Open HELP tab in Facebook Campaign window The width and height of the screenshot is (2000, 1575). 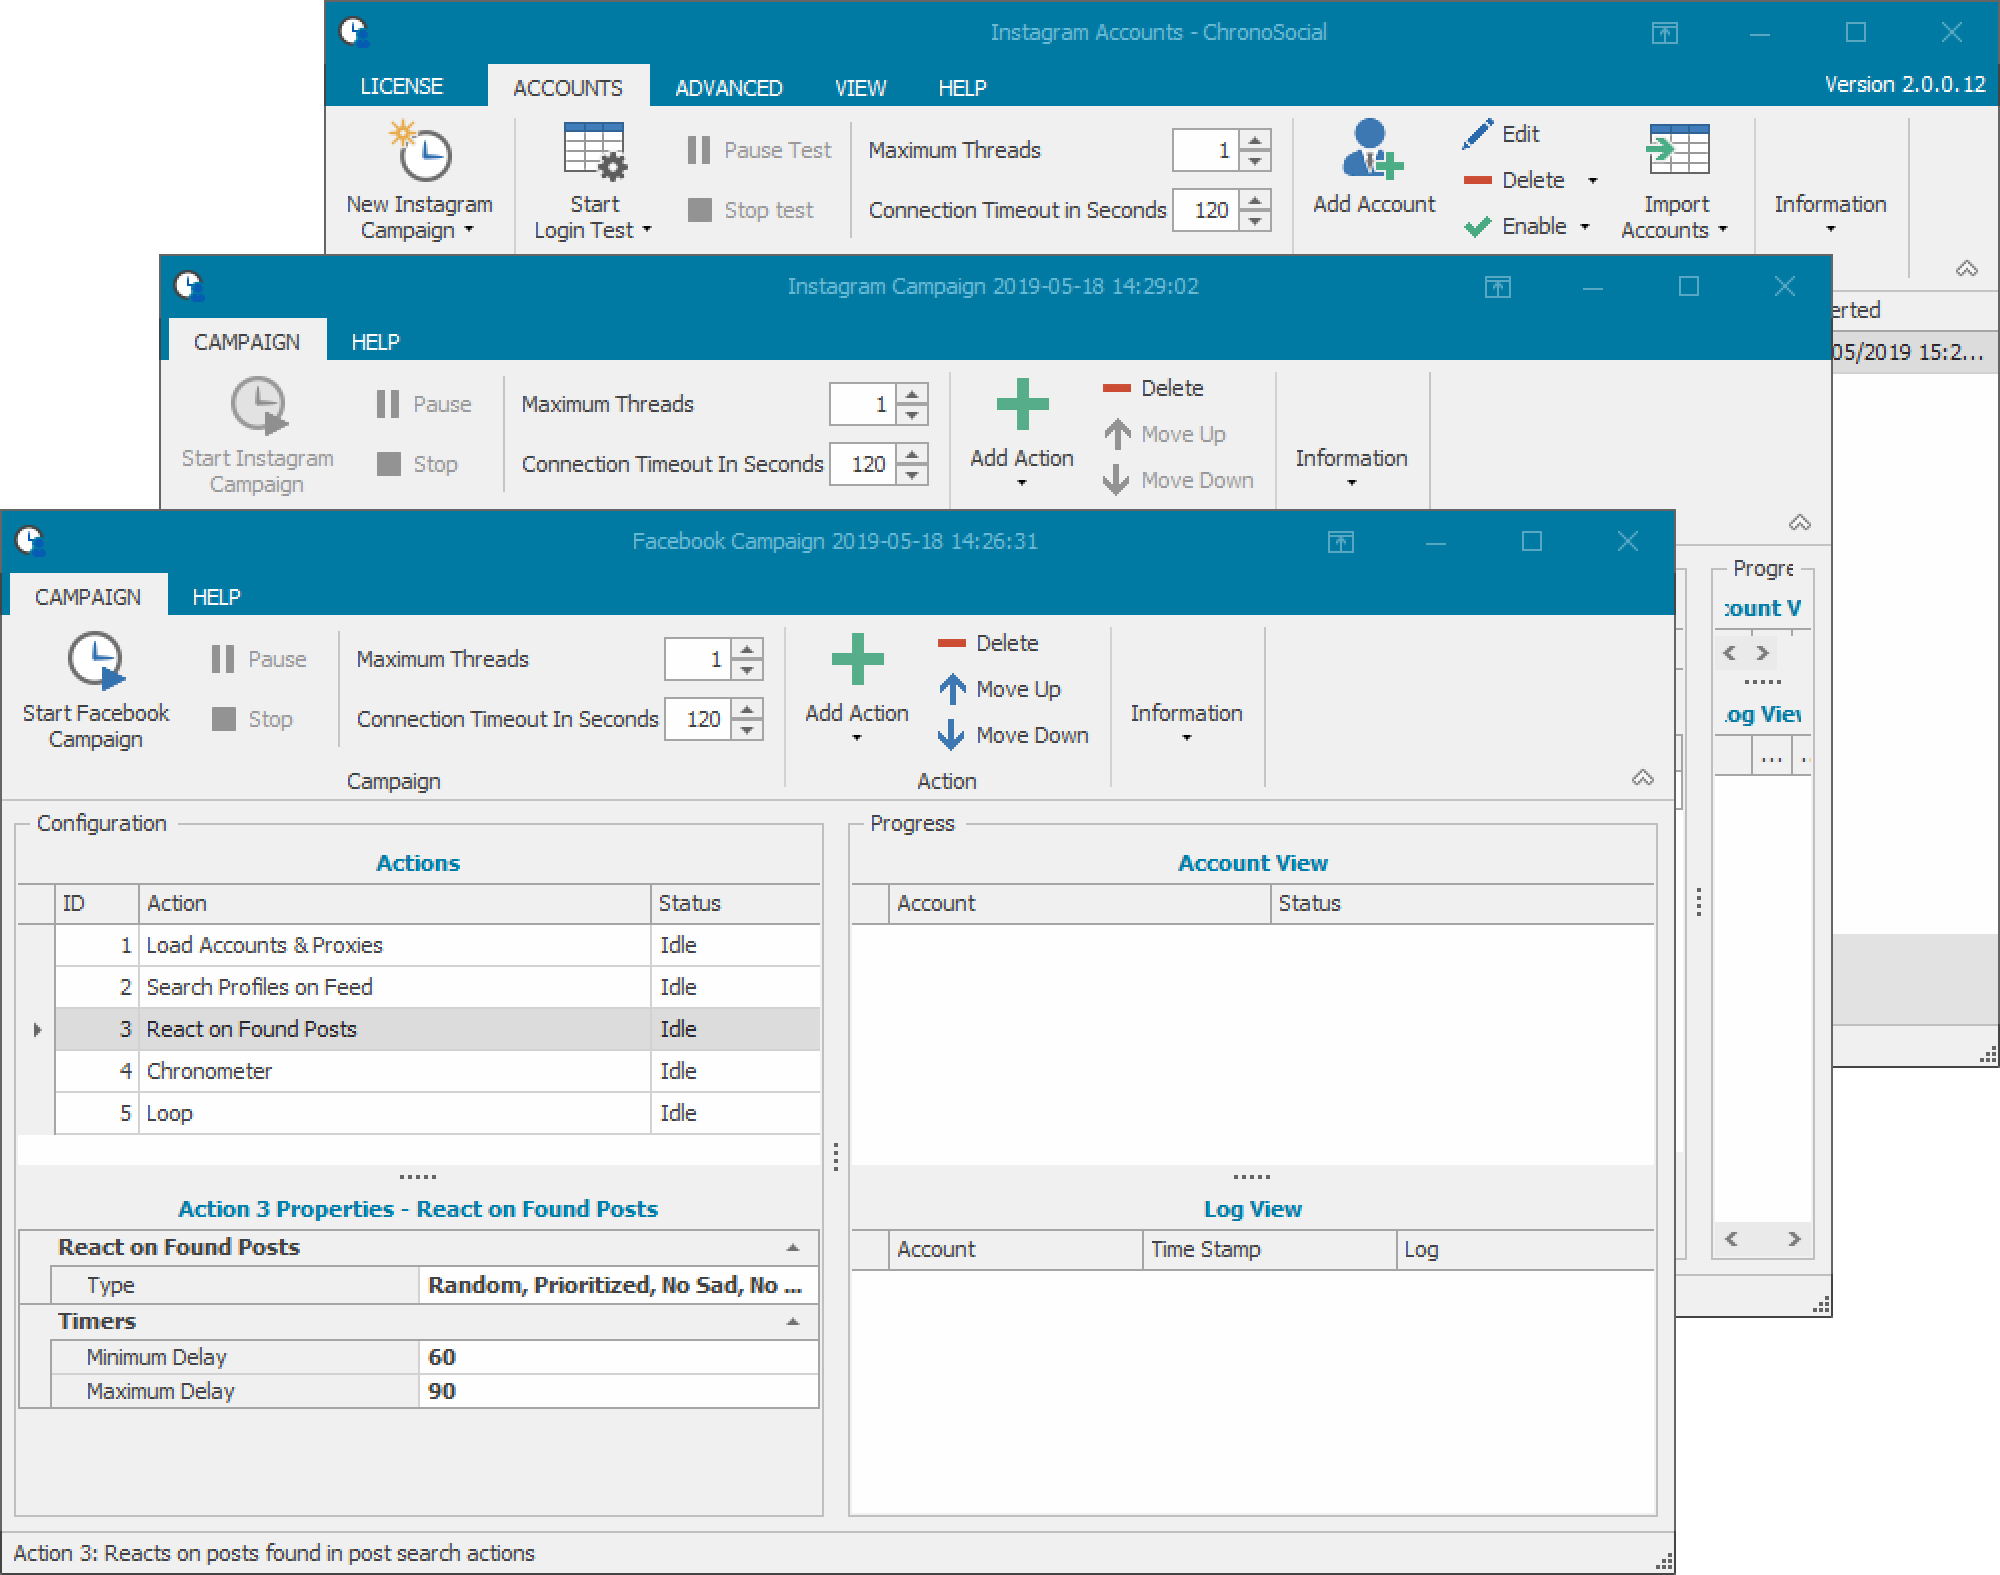click(x=216, y=597)
